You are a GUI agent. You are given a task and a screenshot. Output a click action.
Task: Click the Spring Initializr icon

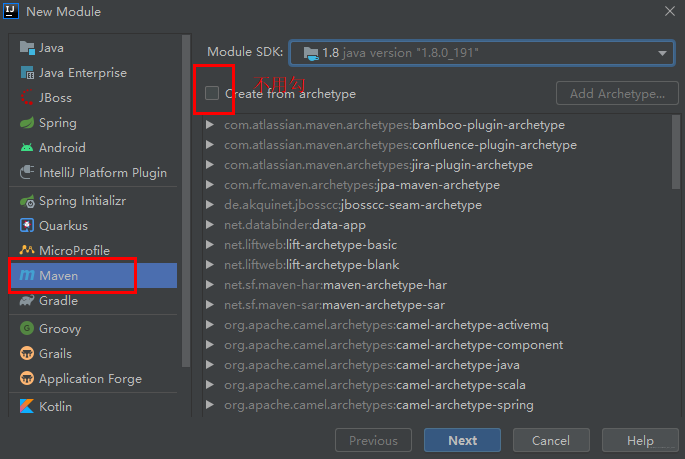tap(27, 201)
